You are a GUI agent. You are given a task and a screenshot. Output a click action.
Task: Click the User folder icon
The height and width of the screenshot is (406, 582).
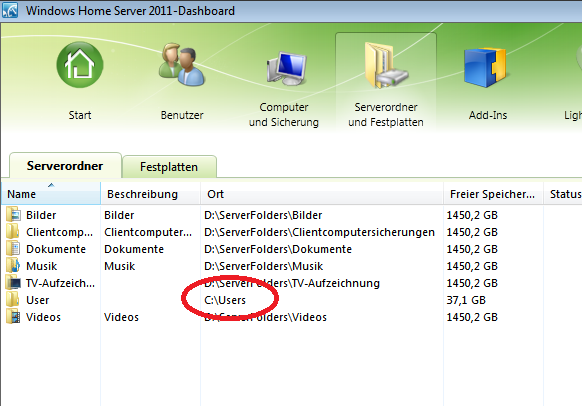(x=13, y=300)
